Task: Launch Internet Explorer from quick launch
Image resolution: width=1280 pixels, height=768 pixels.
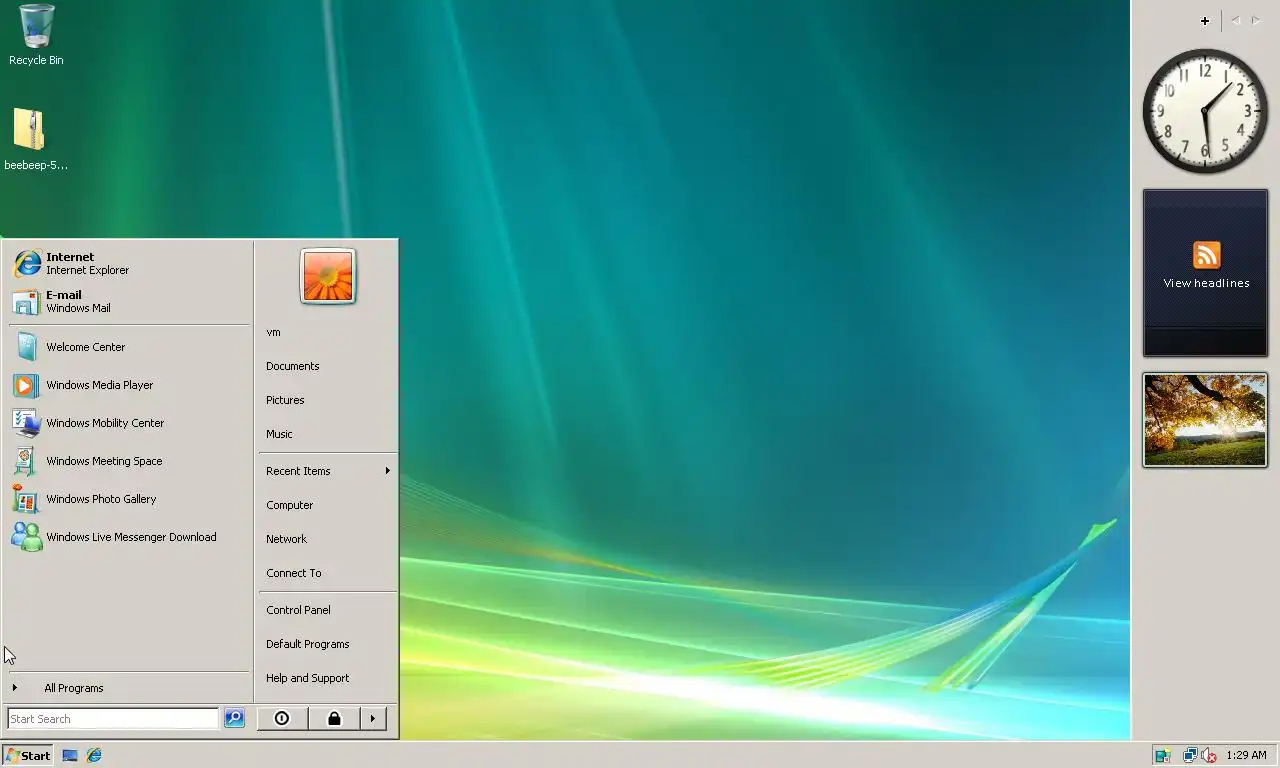Action: [94, 755]
